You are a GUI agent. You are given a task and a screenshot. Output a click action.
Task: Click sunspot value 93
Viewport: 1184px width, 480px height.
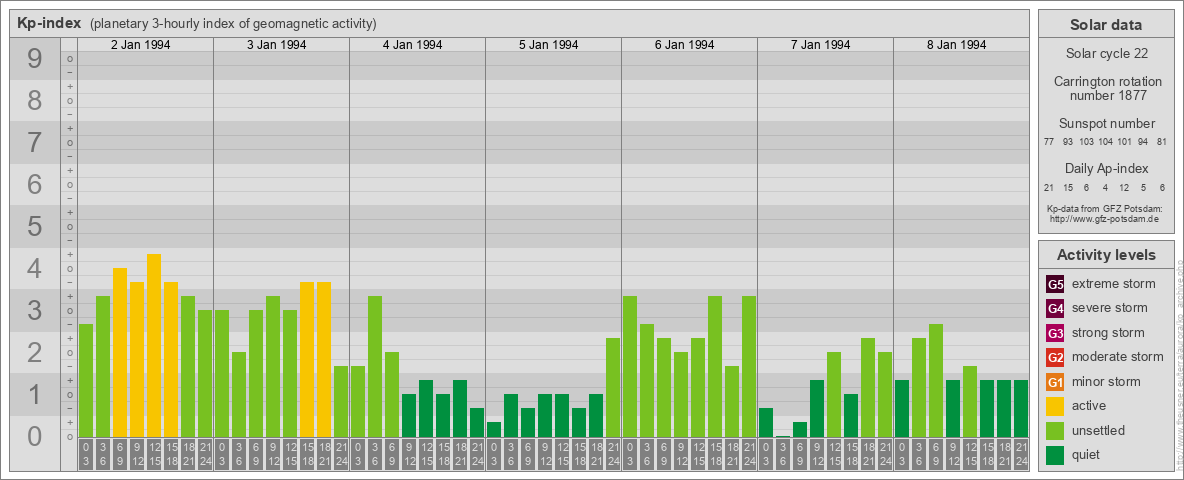(x=1068, y=142)
